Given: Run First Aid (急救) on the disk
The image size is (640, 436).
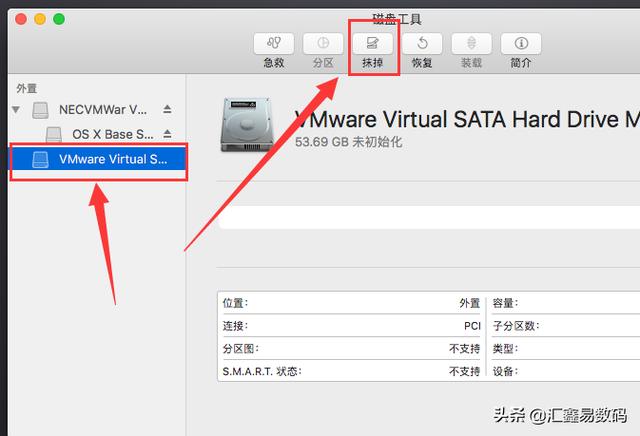Looking at the screenshot, I should (x=273, y=43).
